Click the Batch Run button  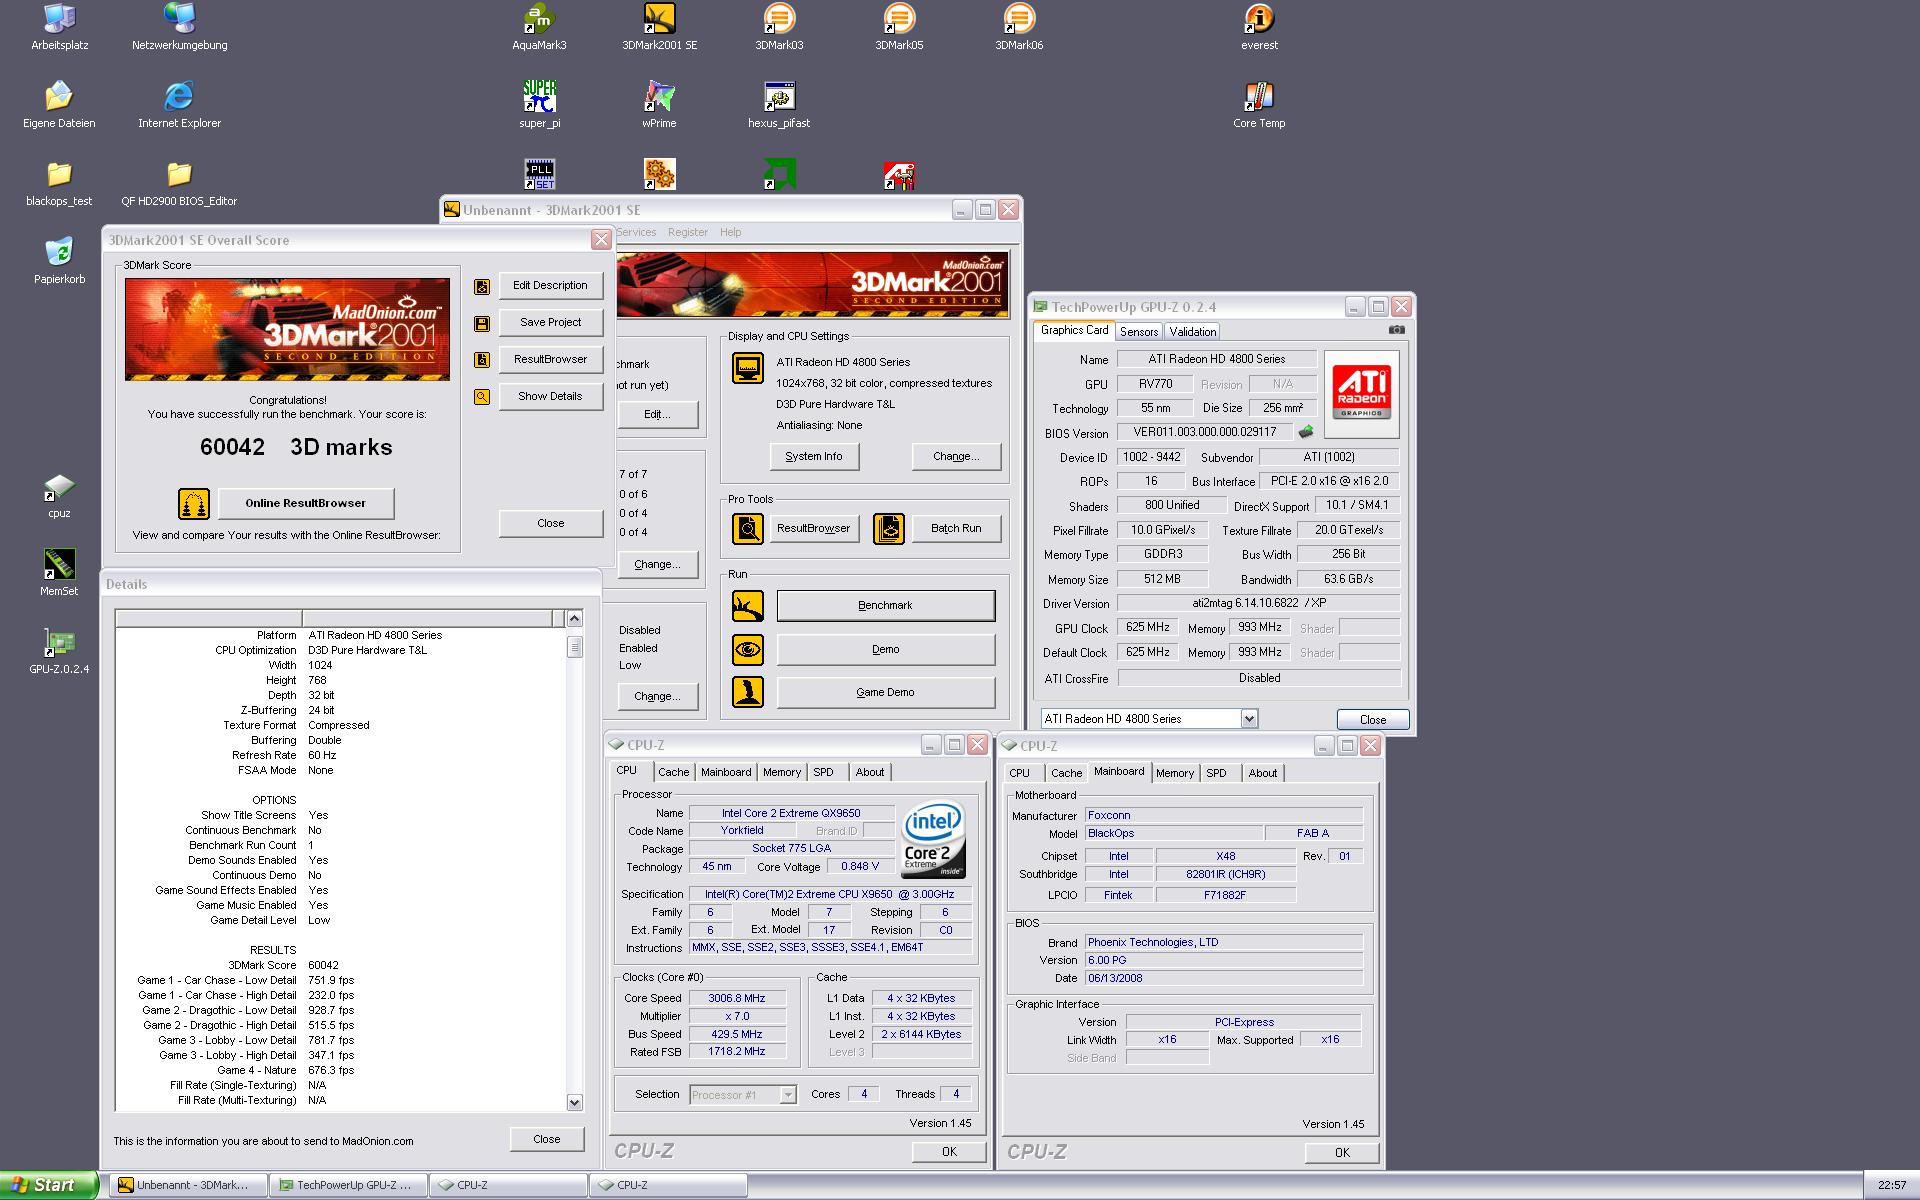956,528
